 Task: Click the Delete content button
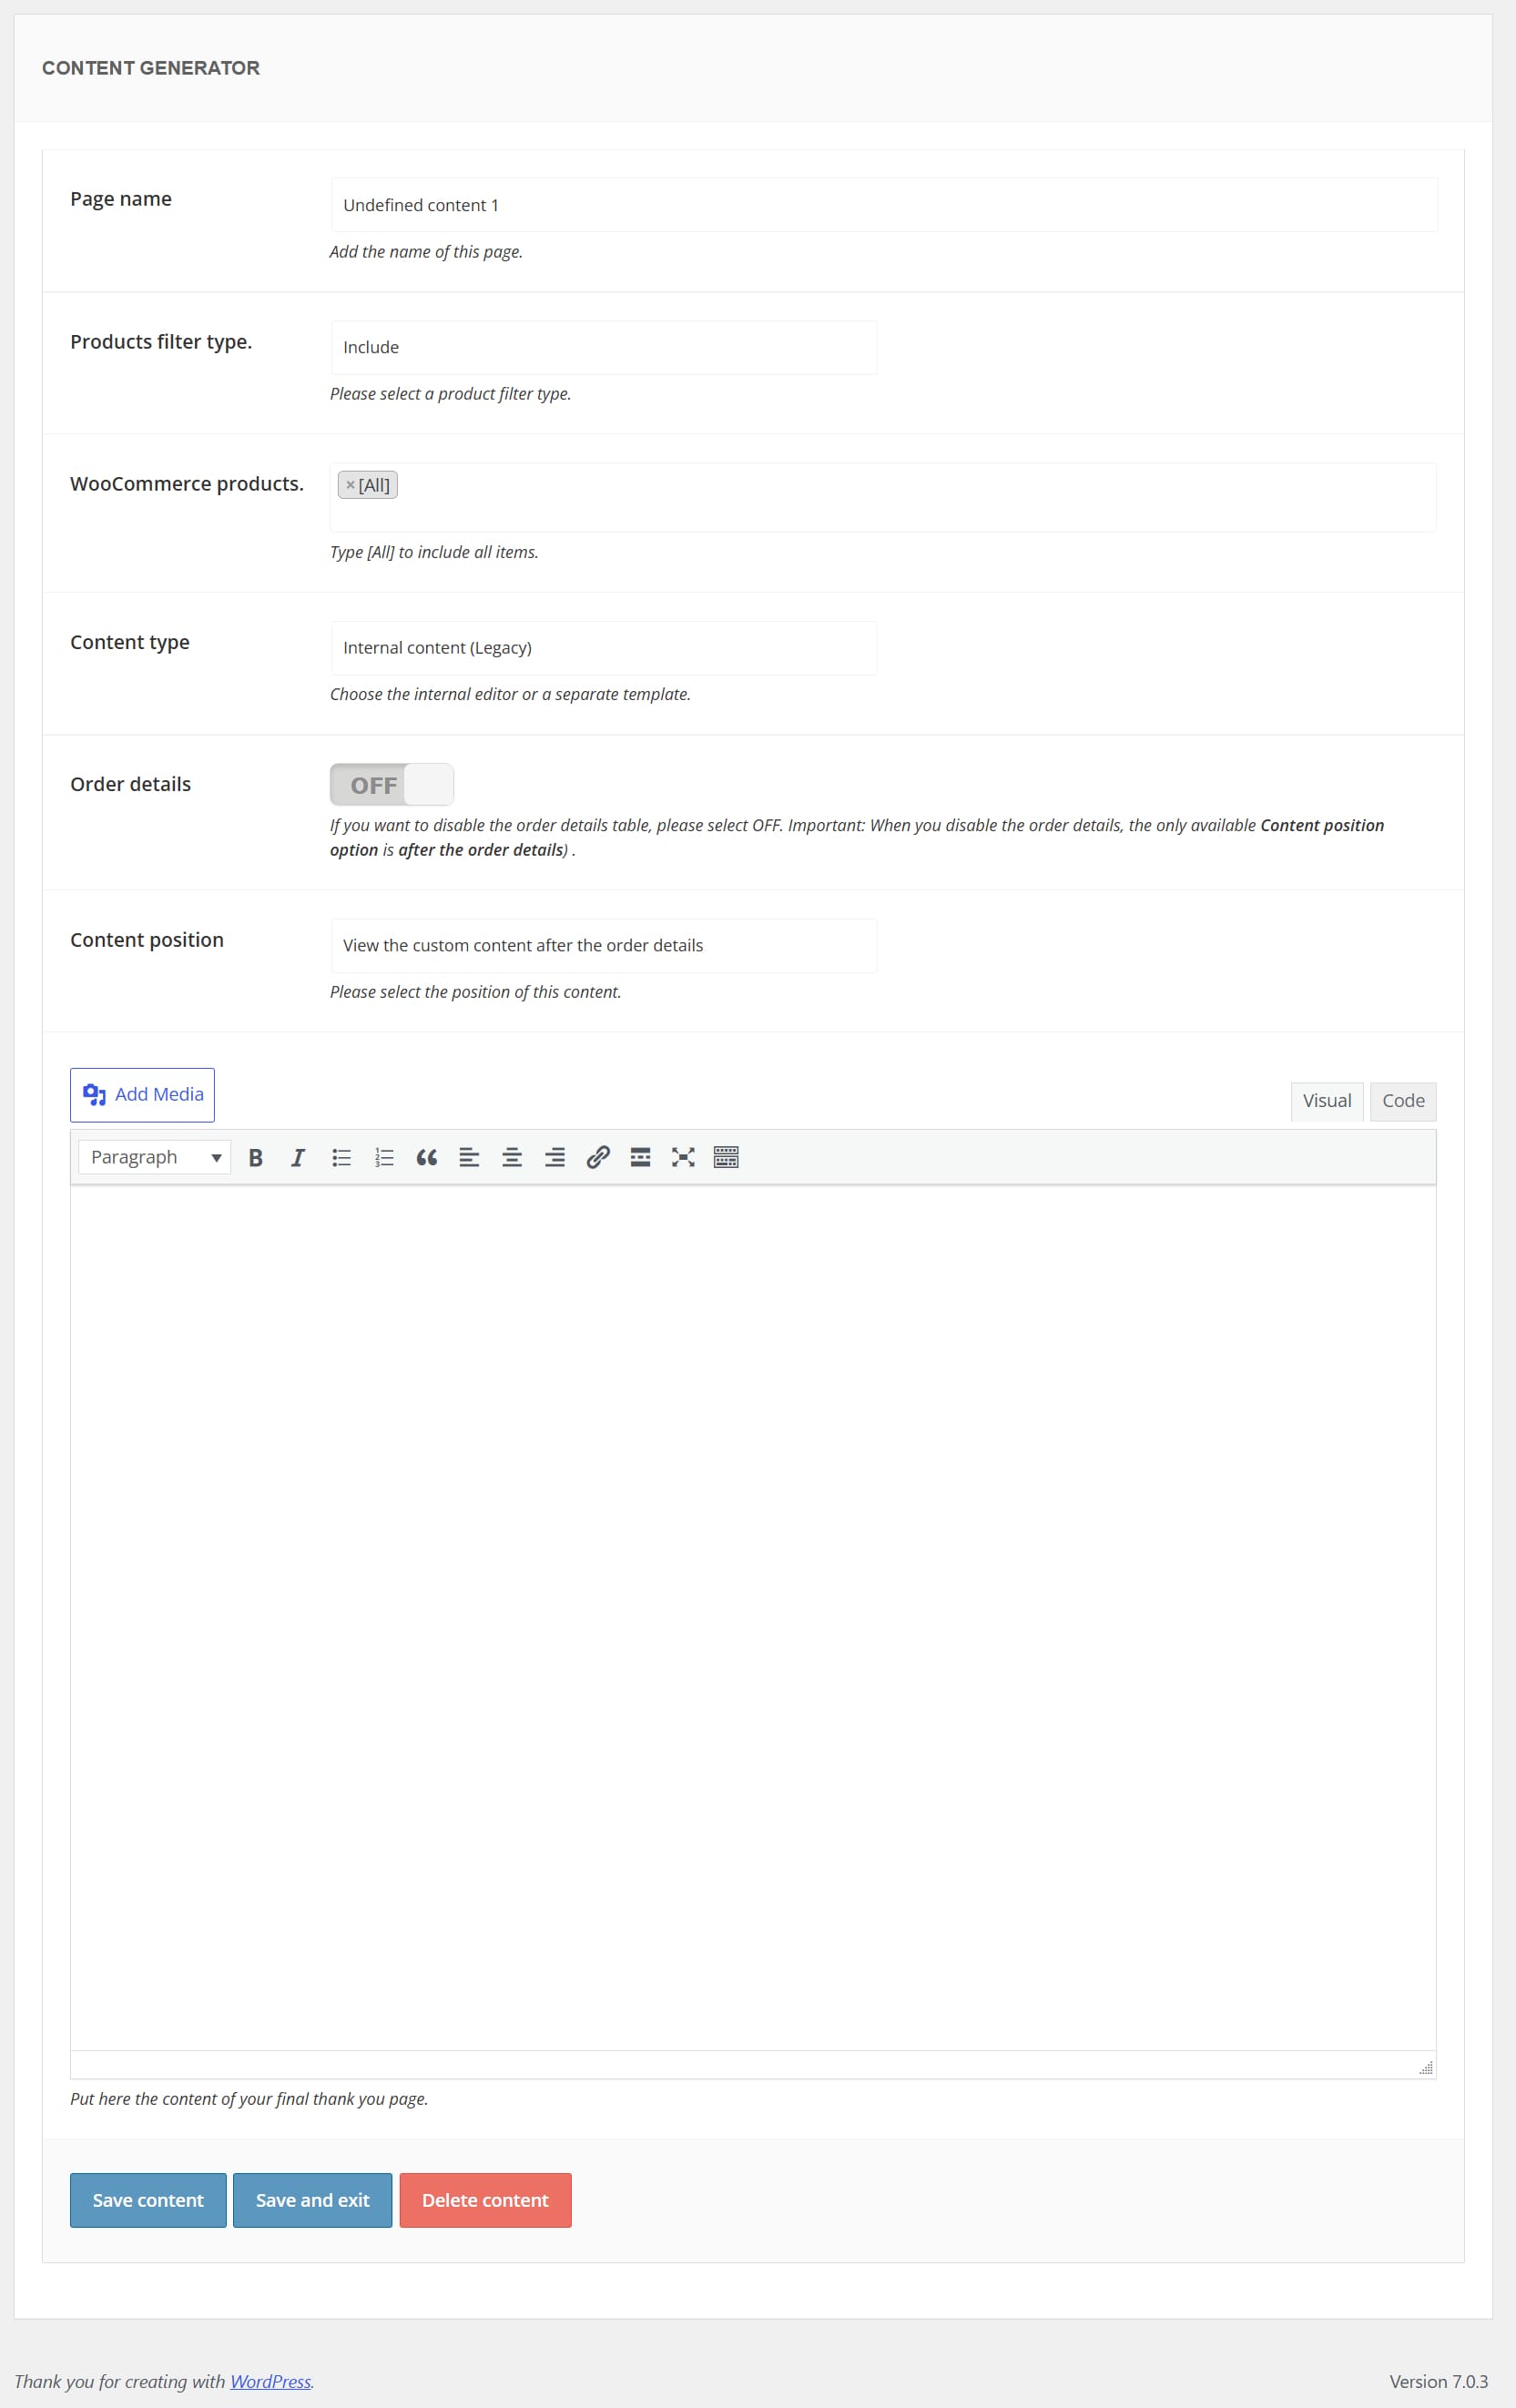pyautogui.click(x=485, y=2200)
